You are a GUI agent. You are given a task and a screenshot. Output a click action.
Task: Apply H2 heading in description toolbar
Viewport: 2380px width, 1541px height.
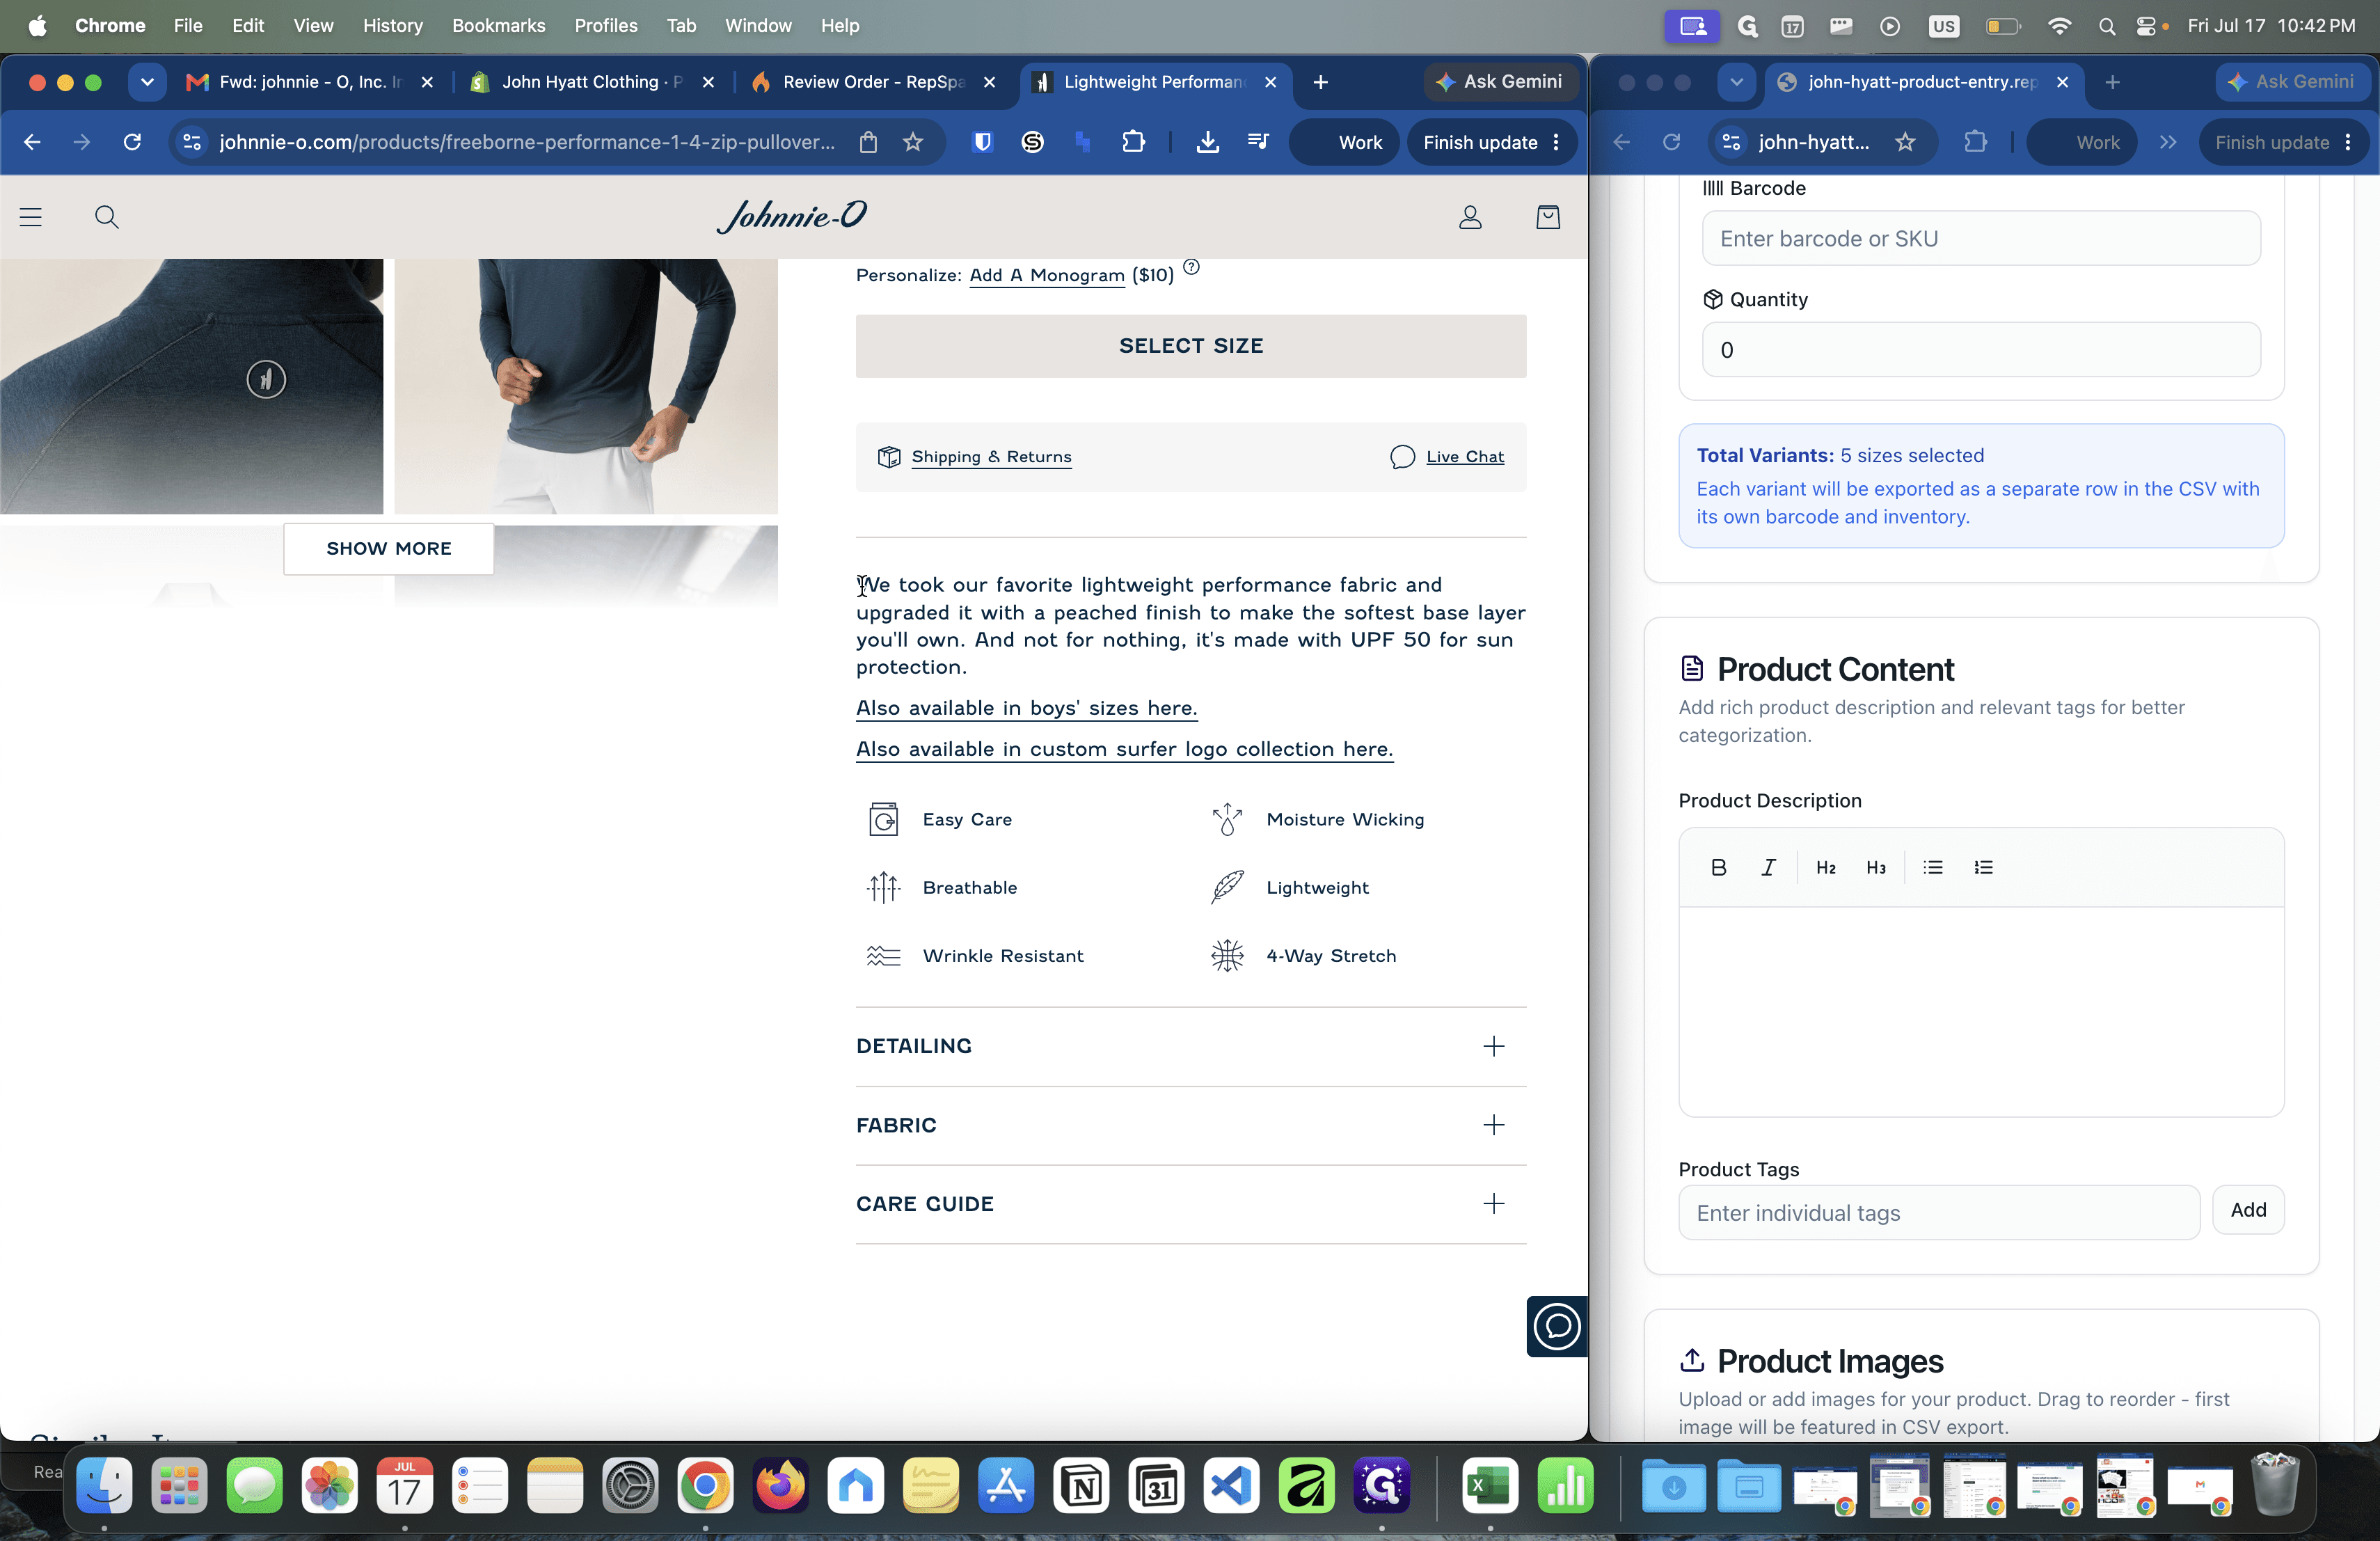(1825, 867)
